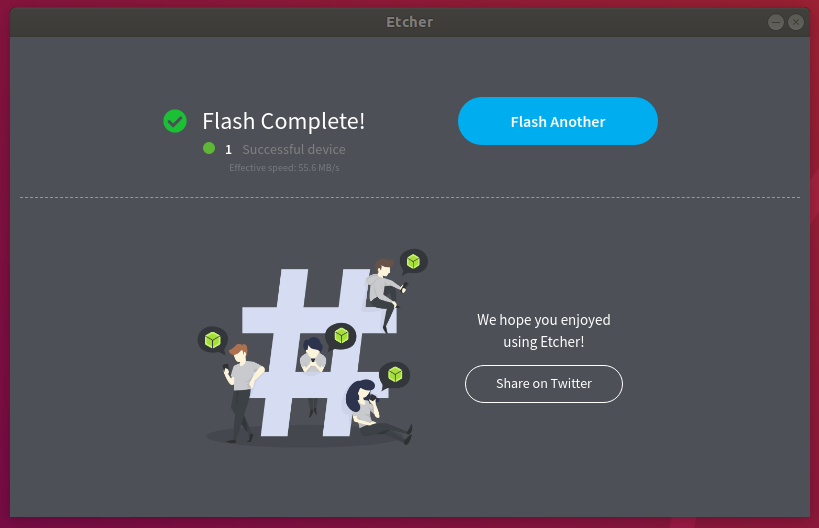Click the Flash Another button
The image size is (819, 528).
pos(557,121)
